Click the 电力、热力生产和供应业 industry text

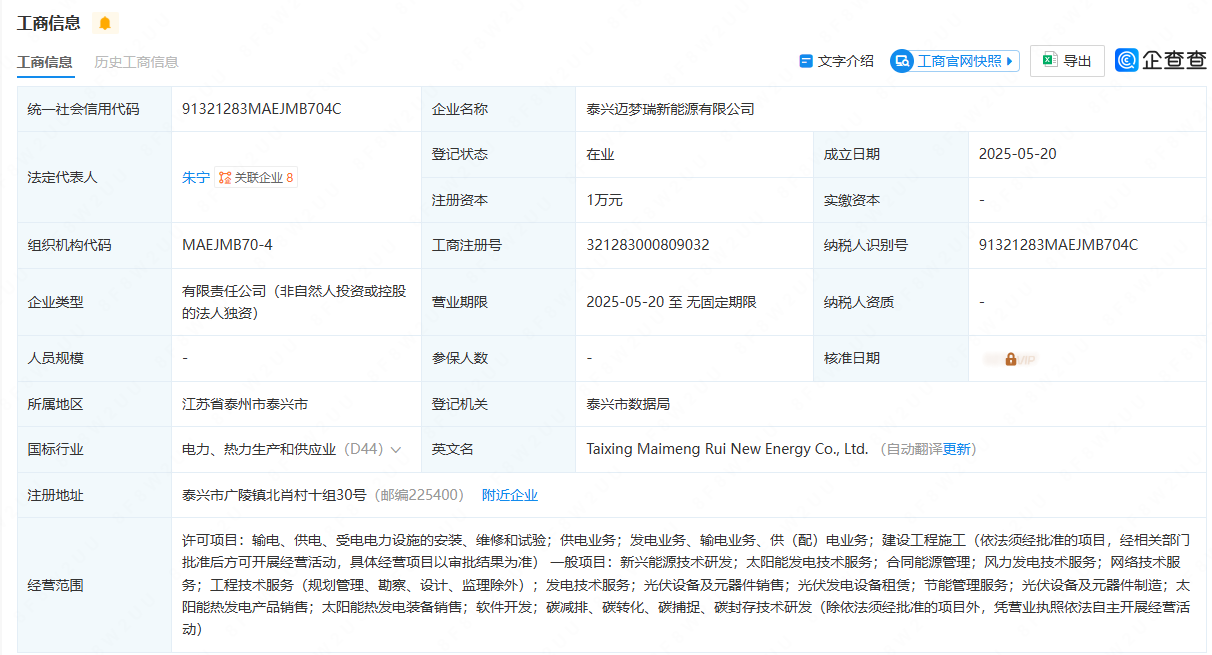click(x=259, y=450)
